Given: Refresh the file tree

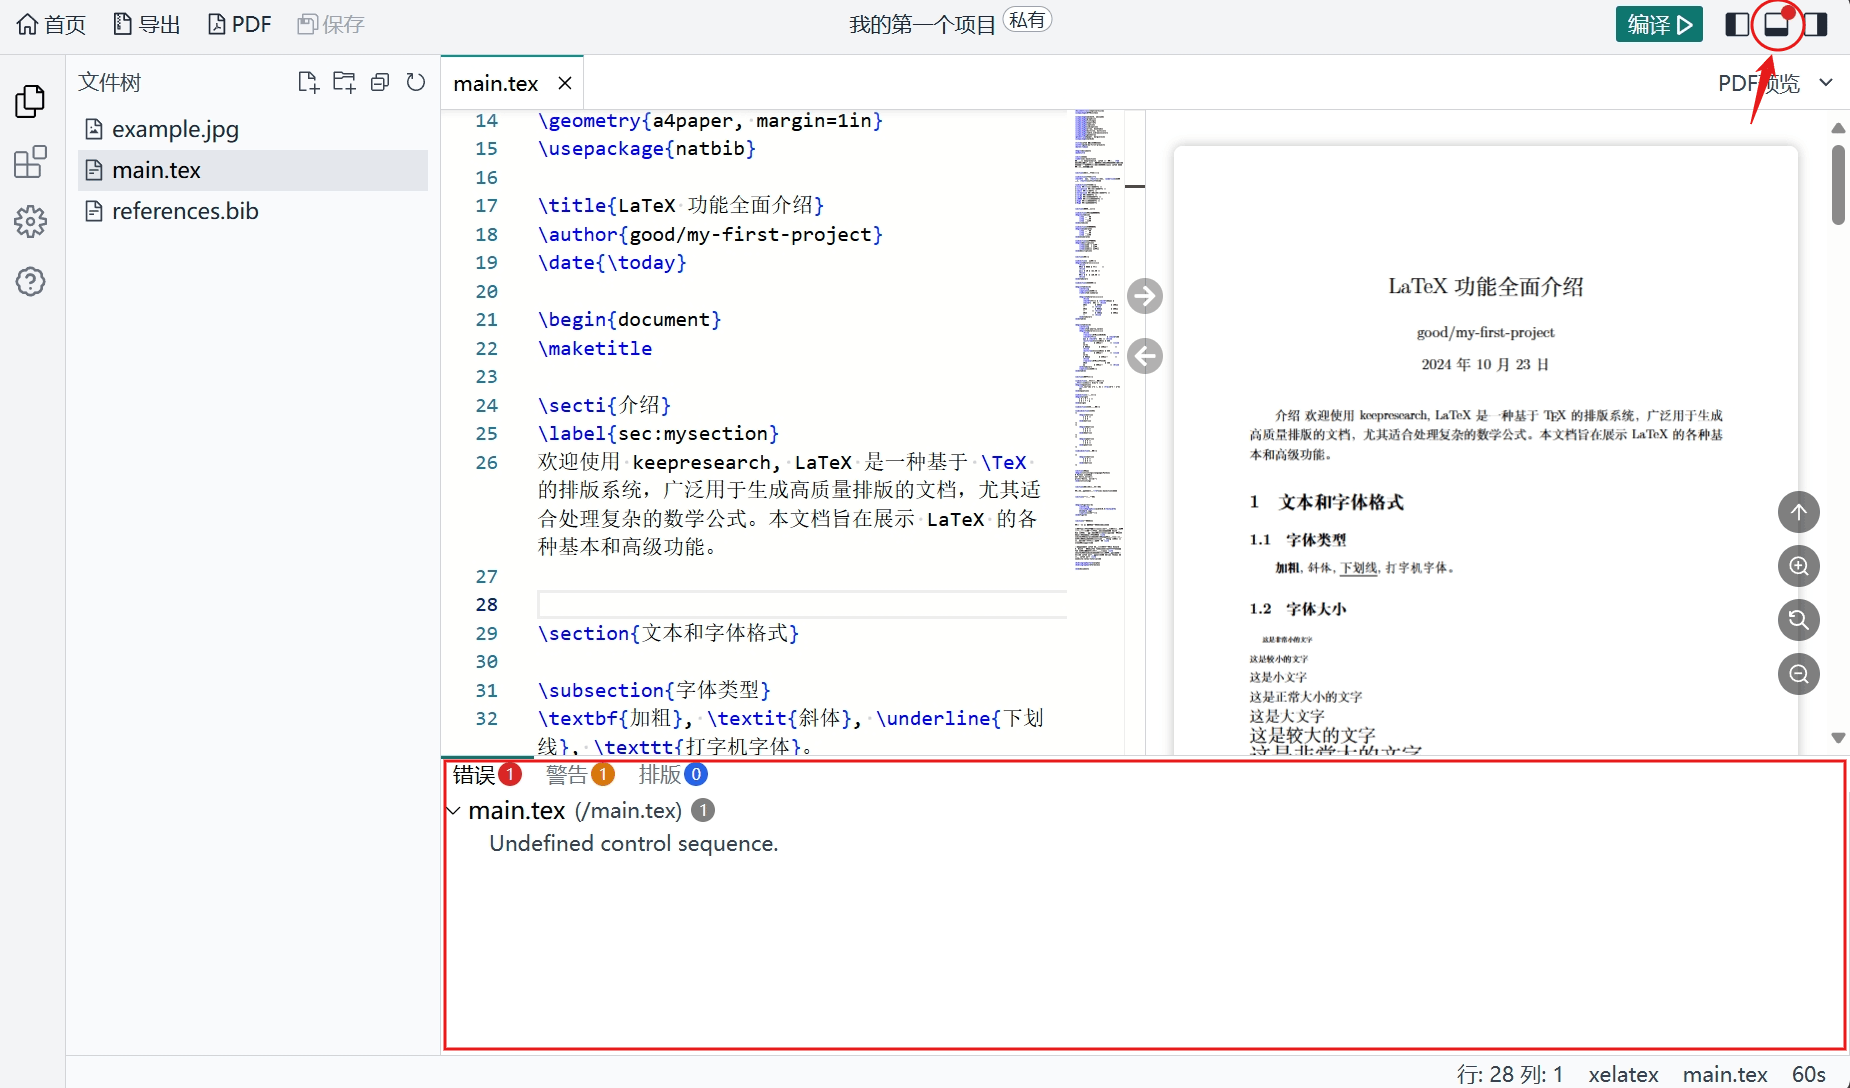Looking at the screenshot, I should pos(416,82).
